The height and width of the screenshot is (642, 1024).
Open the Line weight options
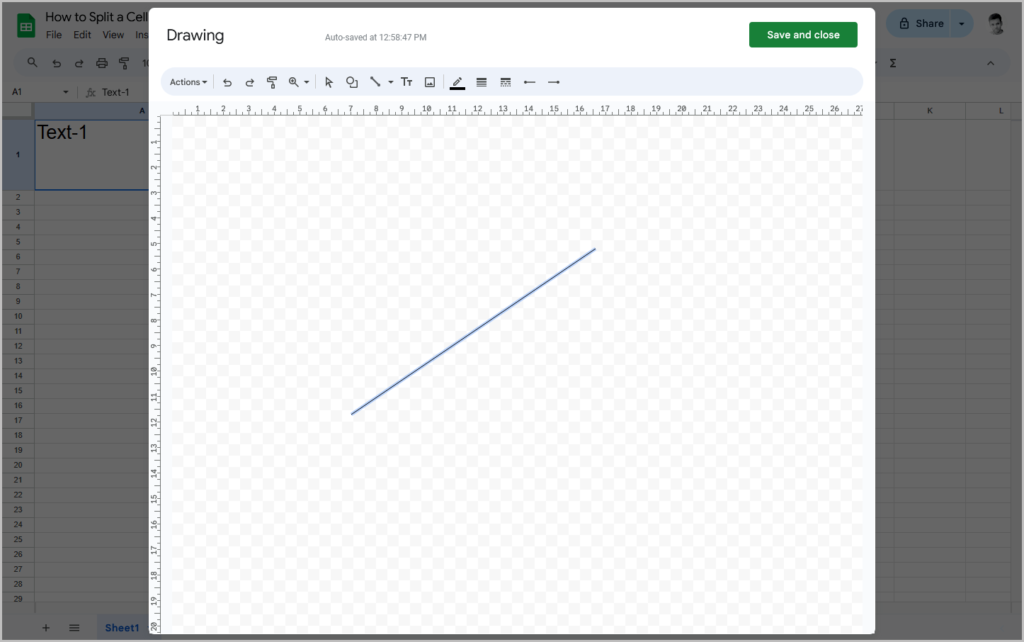[481, 82]
